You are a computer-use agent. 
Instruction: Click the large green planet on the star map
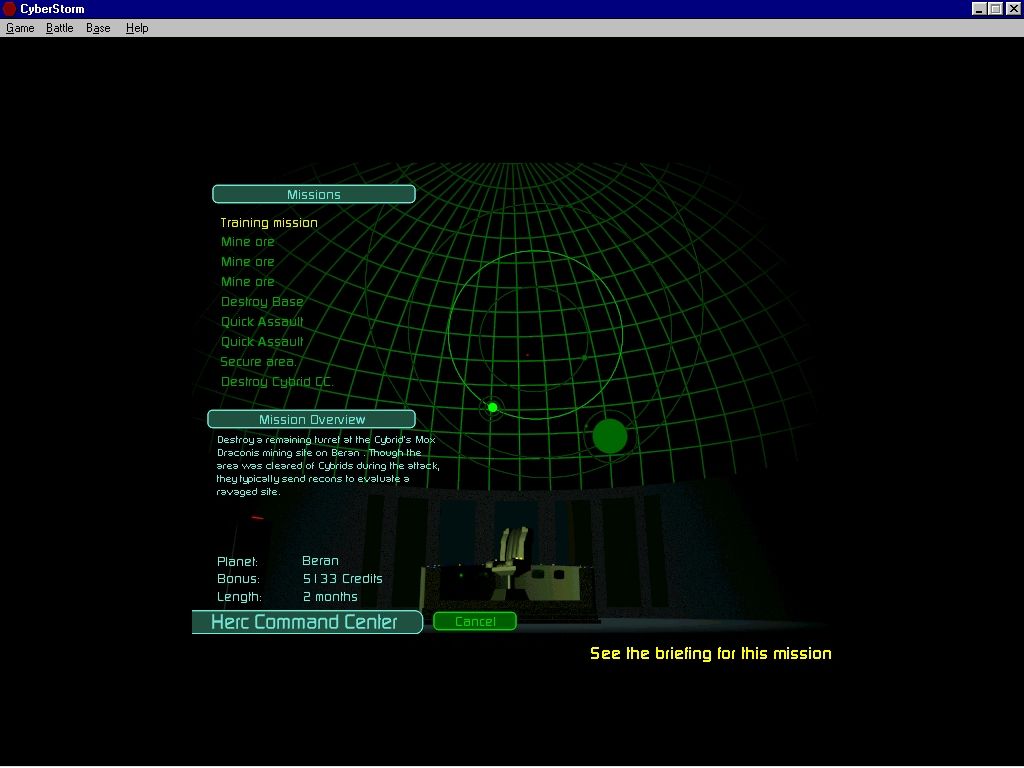(x=608, y=435)
